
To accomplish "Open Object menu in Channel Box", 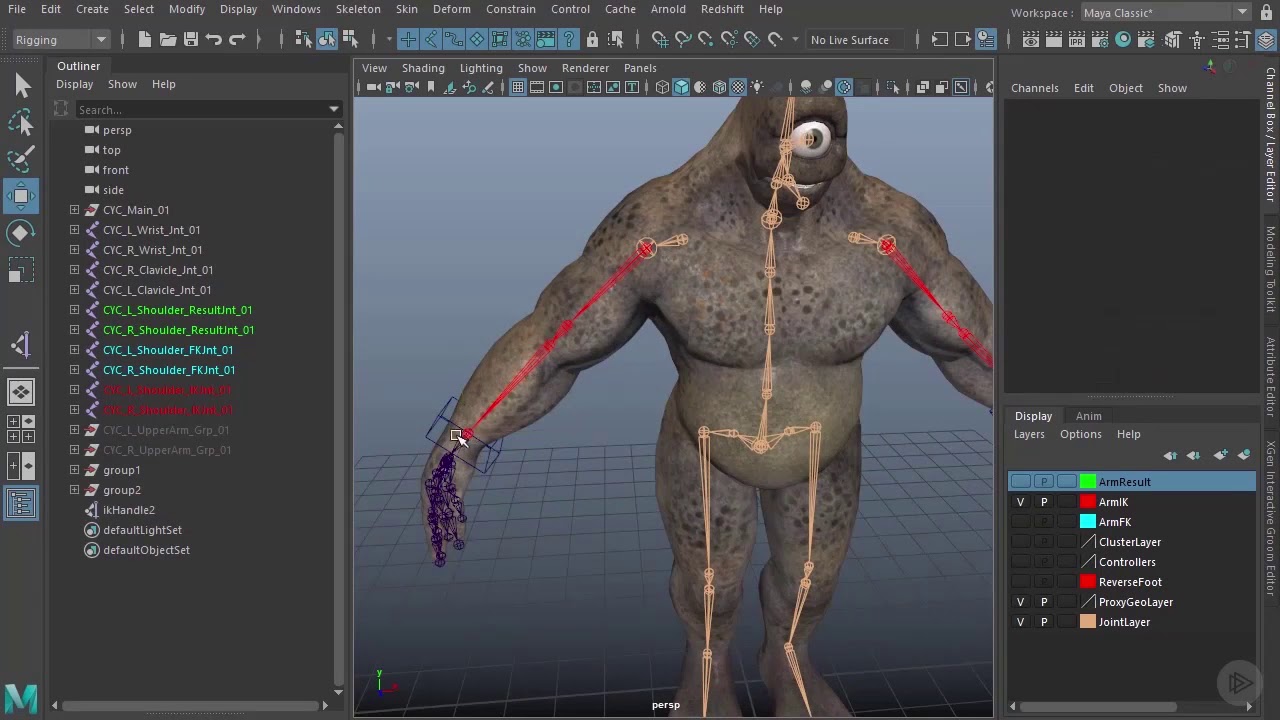I will [x=1125, y=88].
